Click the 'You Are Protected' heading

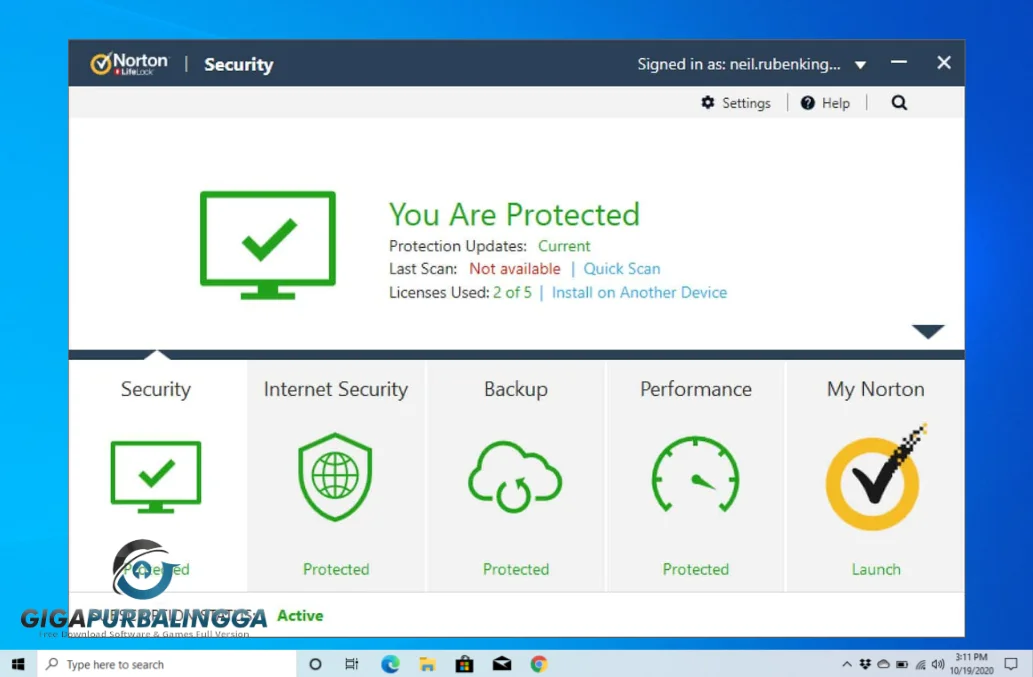[514, 215]
